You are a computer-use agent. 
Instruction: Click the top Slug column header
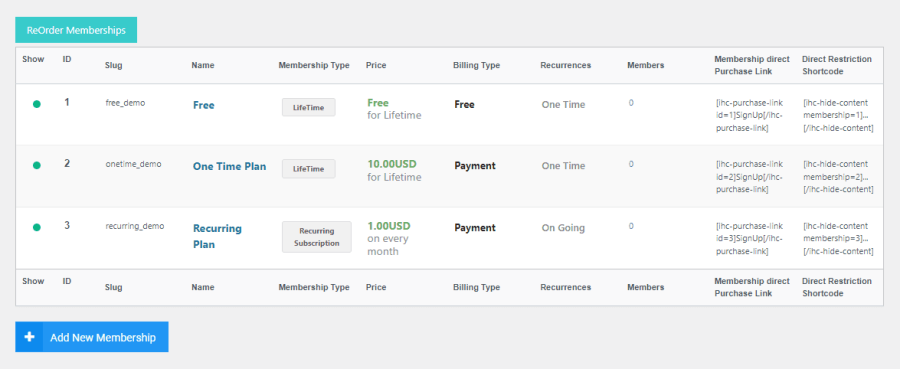(114, 65)
